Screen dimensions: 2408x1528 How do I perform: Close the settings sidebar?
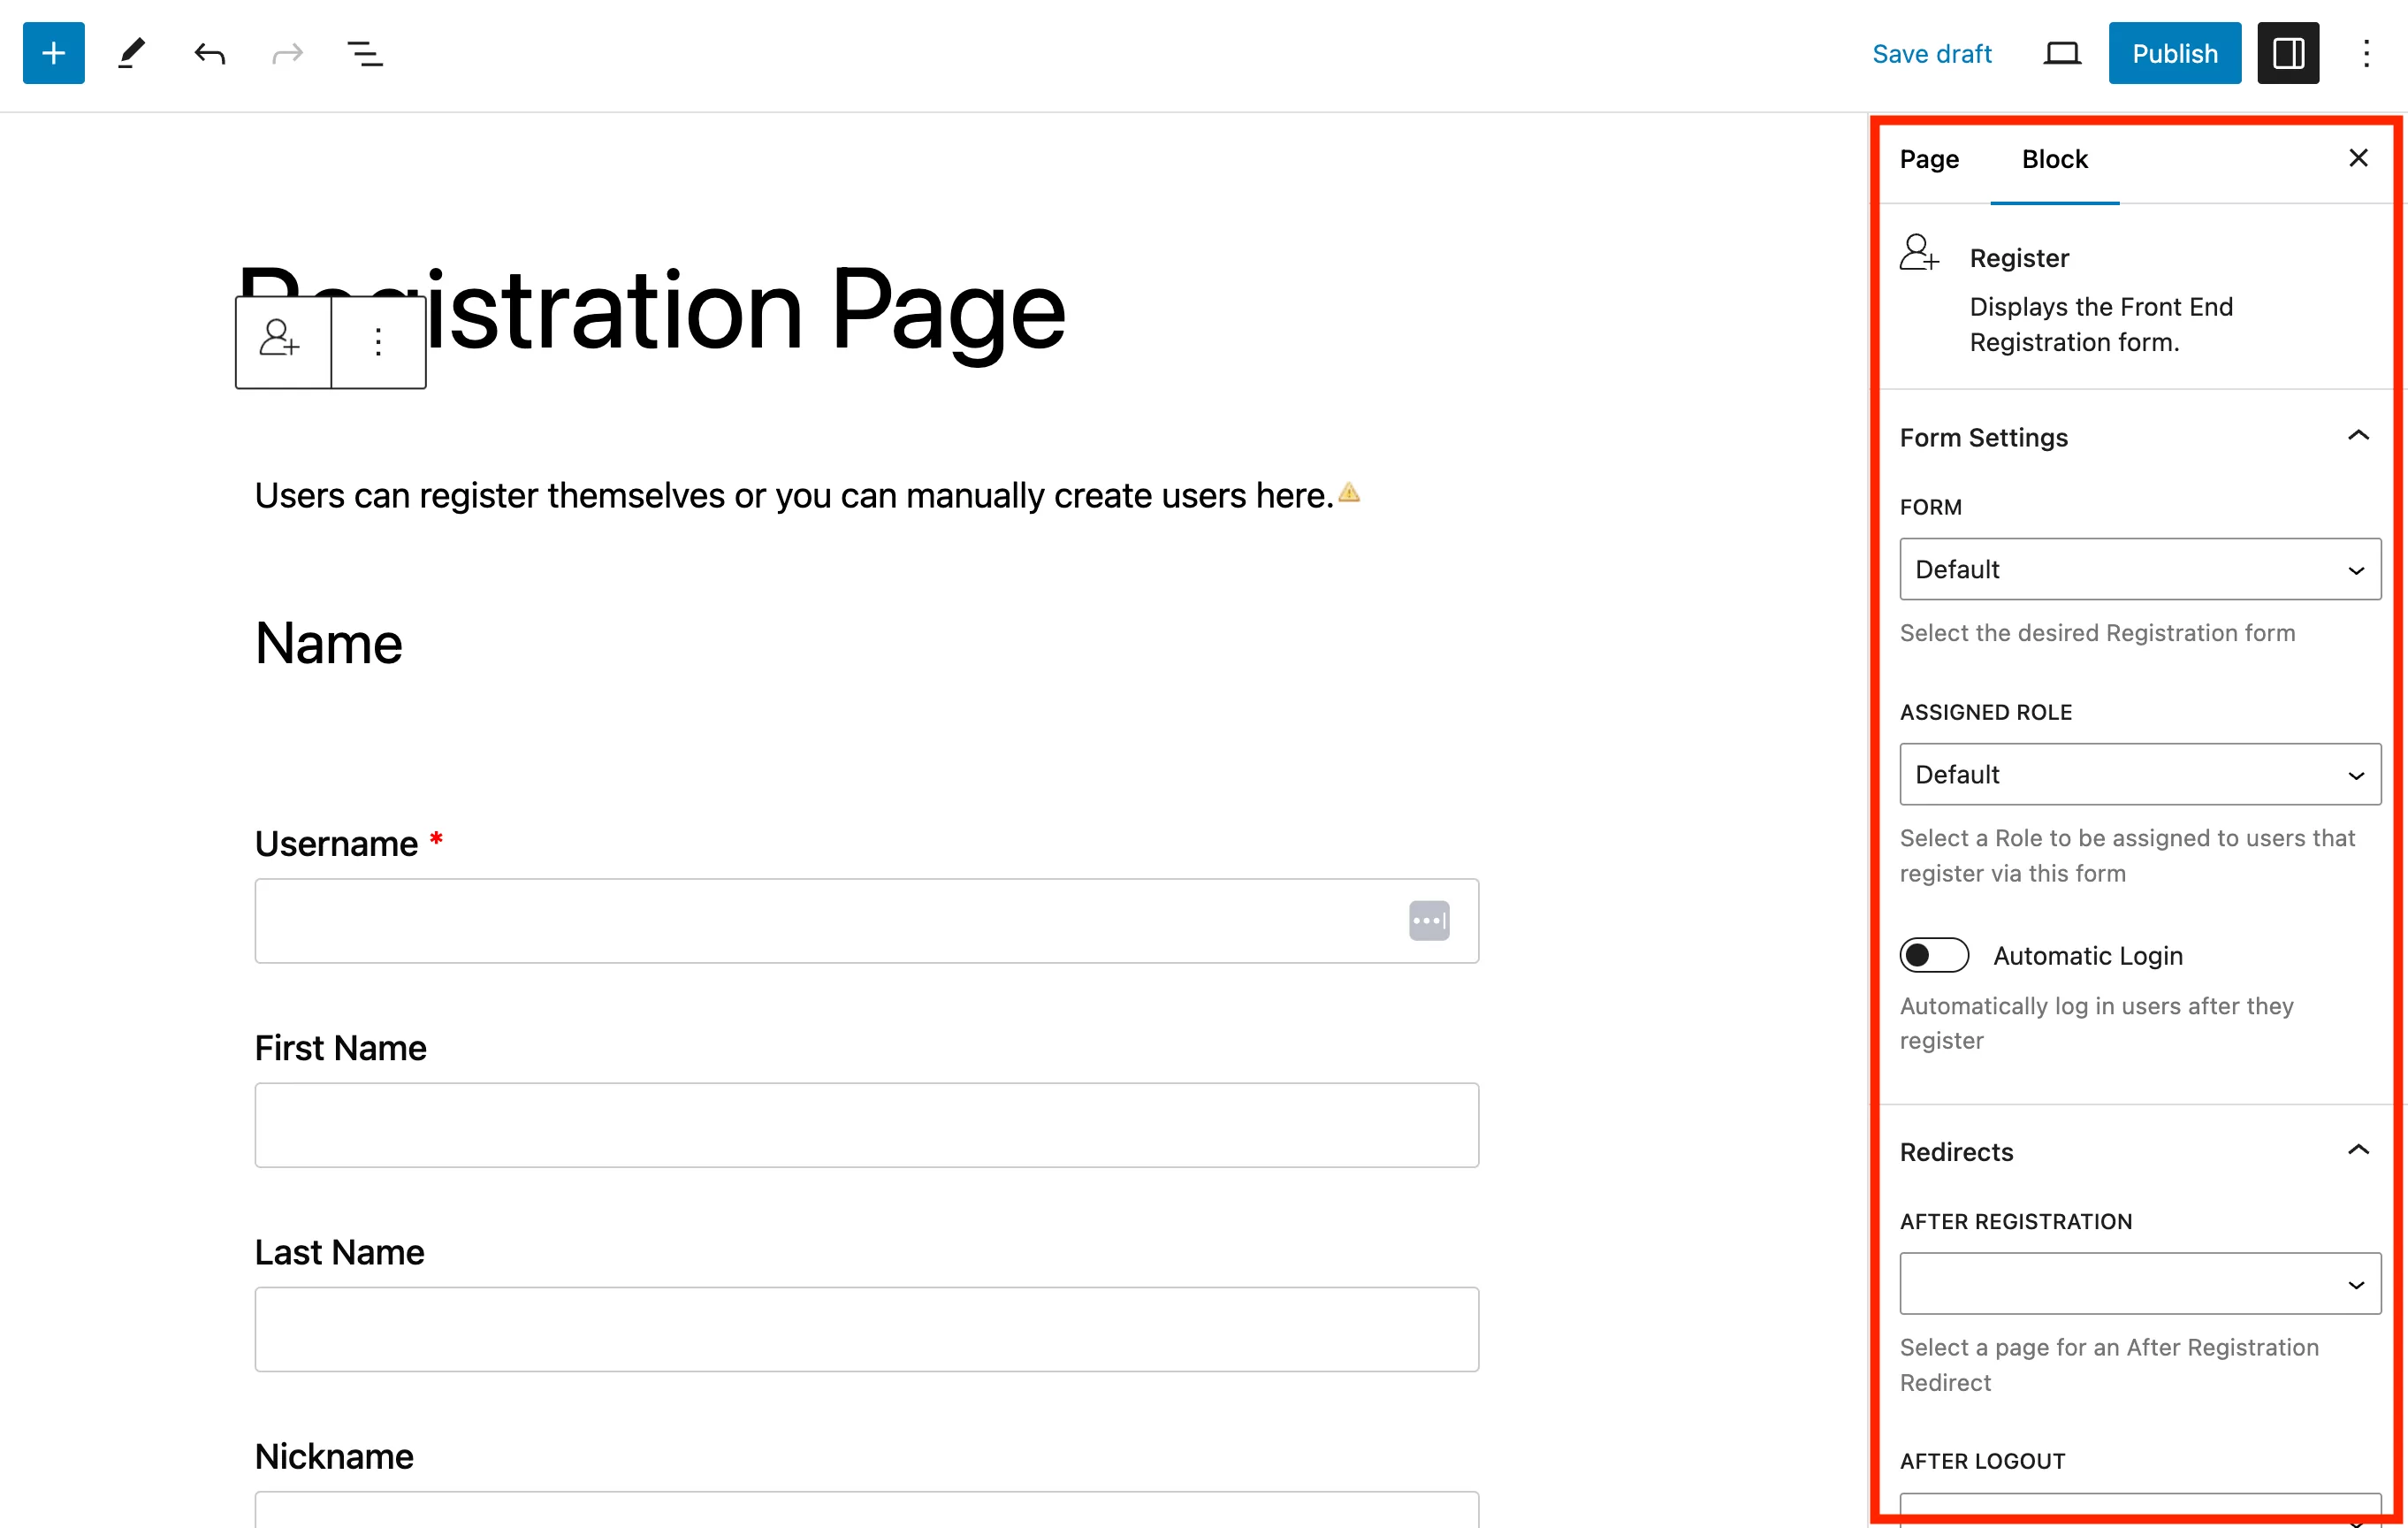tap(2358, 158)
